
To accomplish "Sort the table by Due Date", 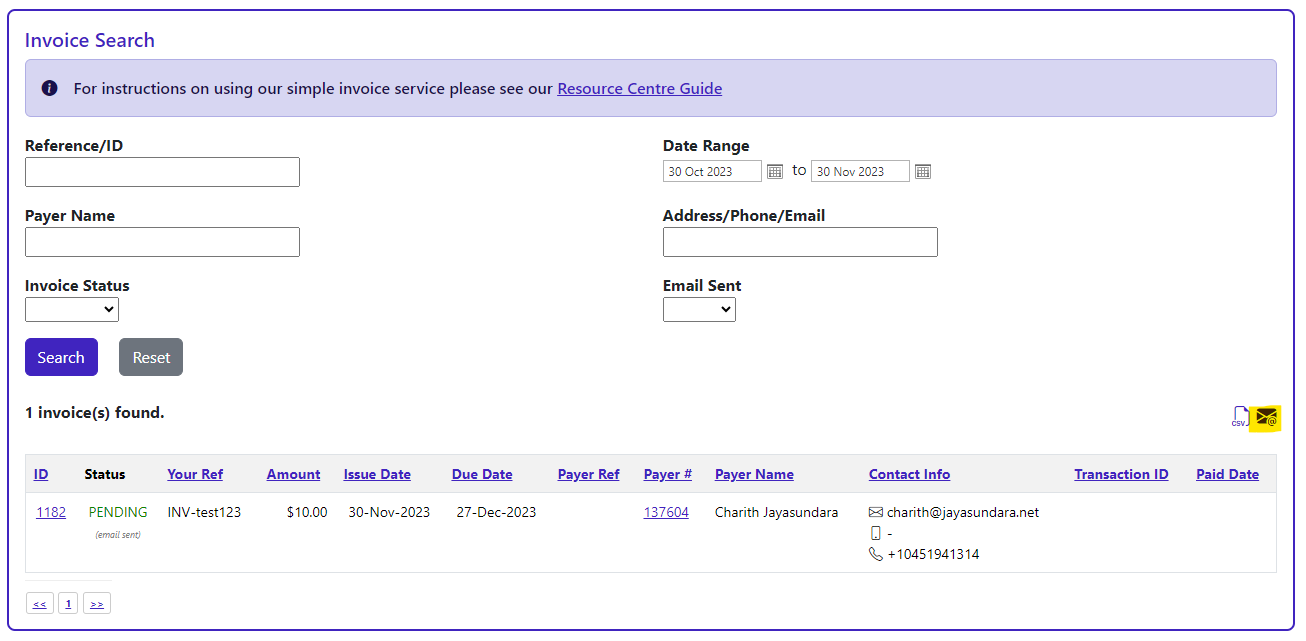I will click(x=482, y=474).
